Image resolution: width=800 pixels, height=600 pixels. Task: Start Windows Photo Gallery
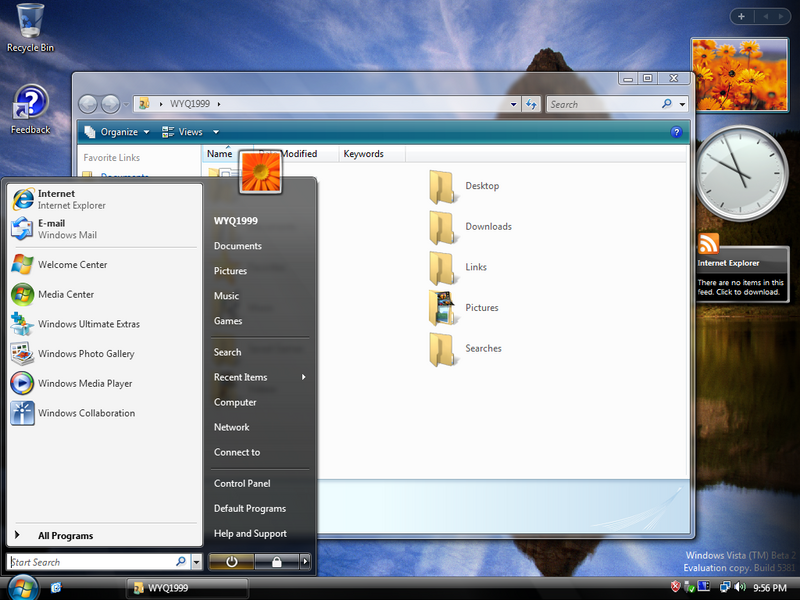pyautogui.click(x=85, y=354)
